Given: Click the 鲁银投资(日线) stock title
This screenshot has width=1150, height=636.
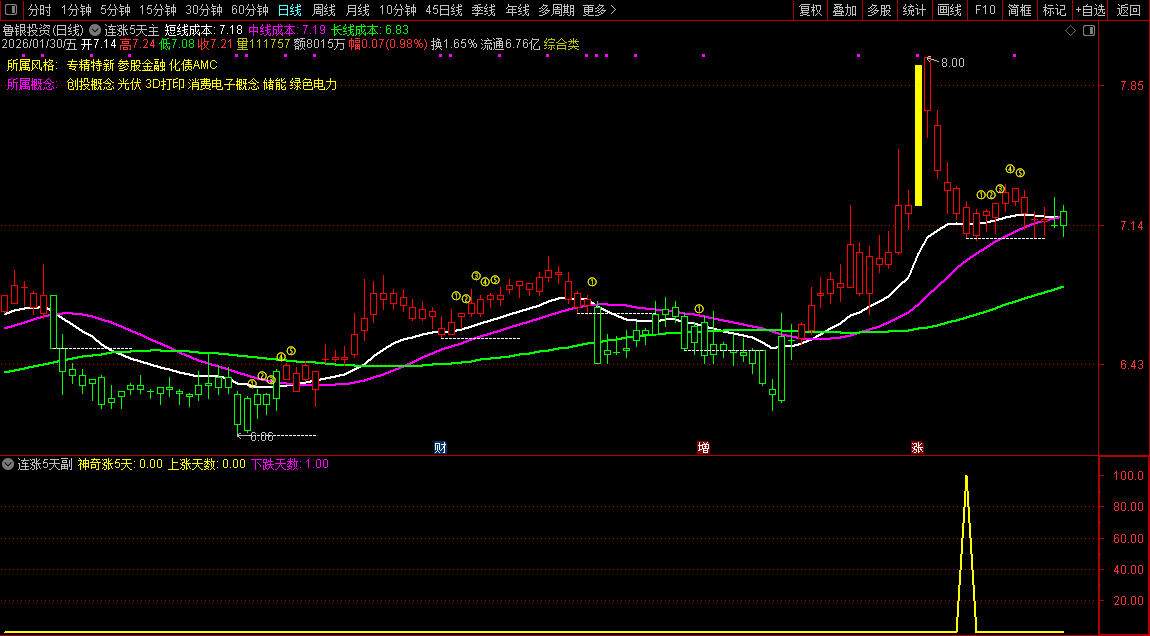Looking at the screenshot, I should (x=43, y=31).
